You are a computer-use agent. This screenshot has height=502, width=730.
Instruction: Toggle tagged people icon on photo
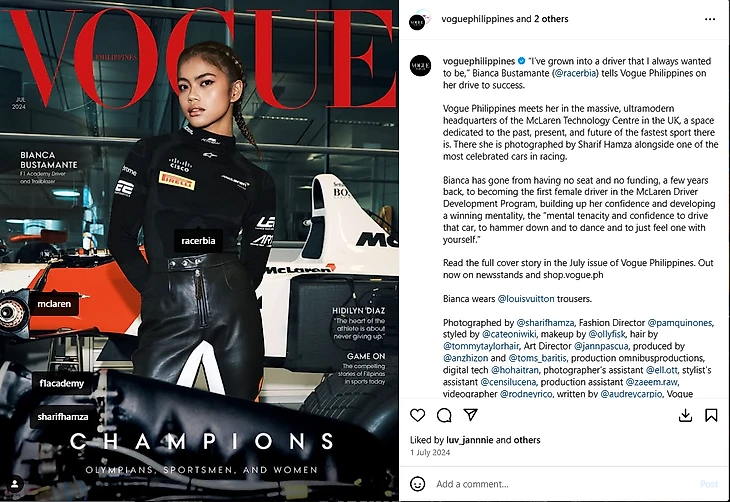coord(15,484)
